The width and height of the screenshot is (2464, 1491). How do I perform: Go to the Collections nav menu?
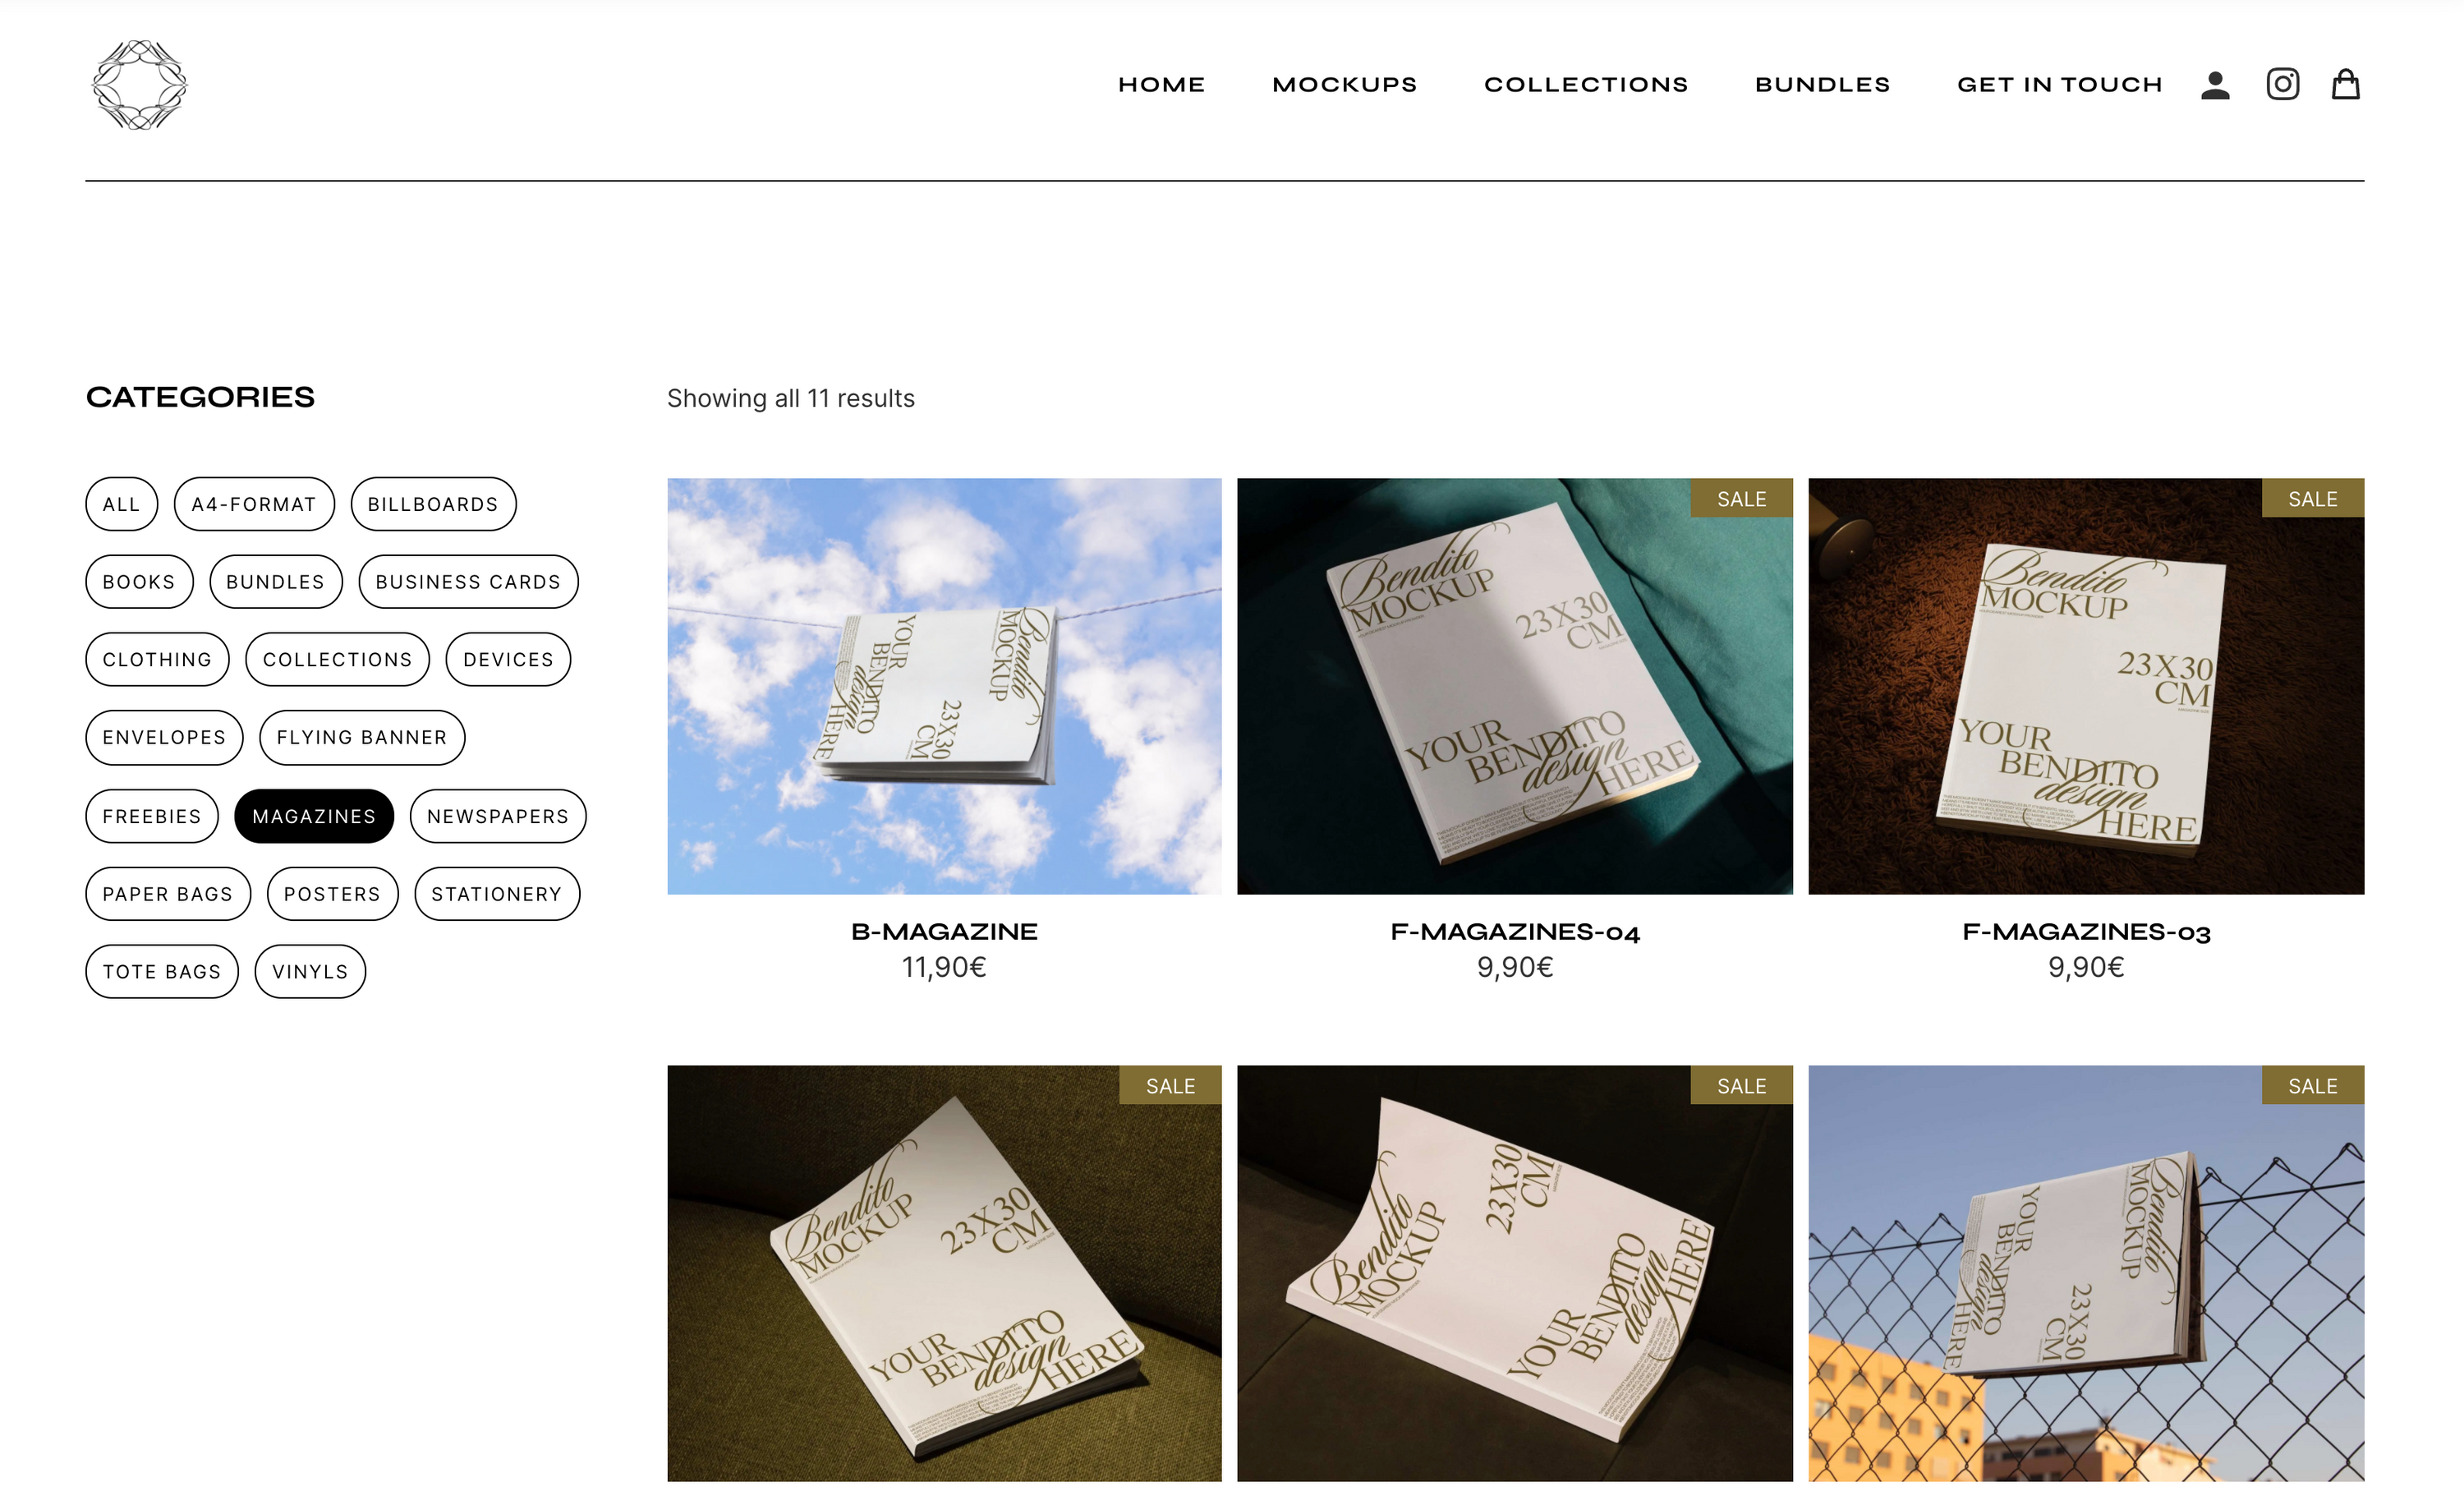click(1586, 85)
